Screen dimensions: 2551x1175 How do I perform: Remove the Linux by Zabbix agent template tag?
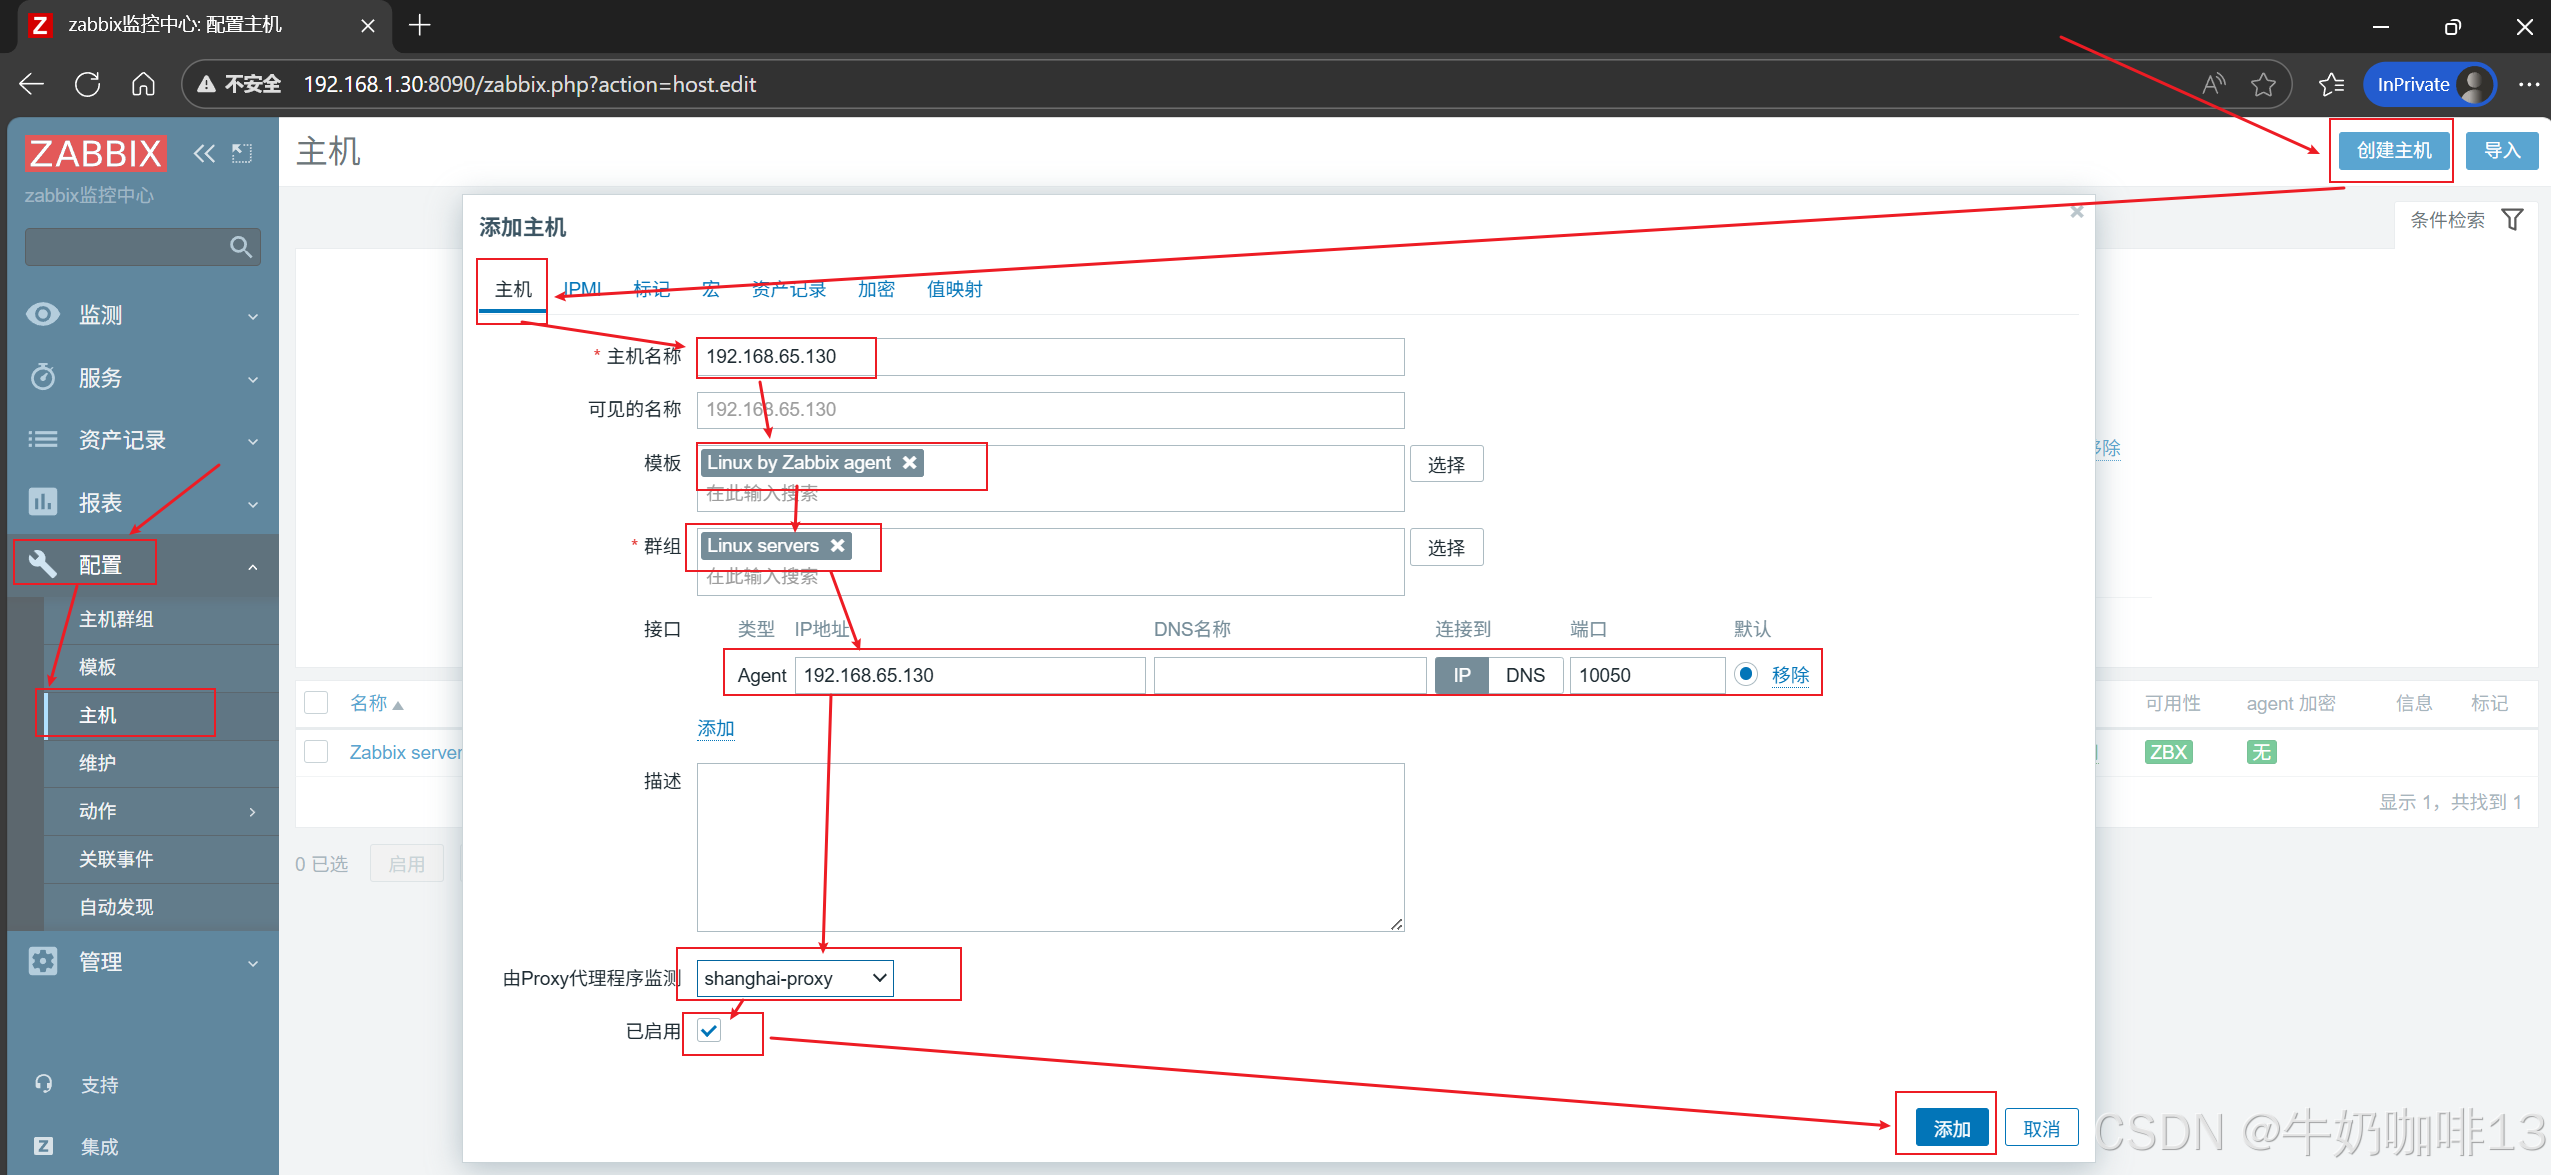[909, 462]
